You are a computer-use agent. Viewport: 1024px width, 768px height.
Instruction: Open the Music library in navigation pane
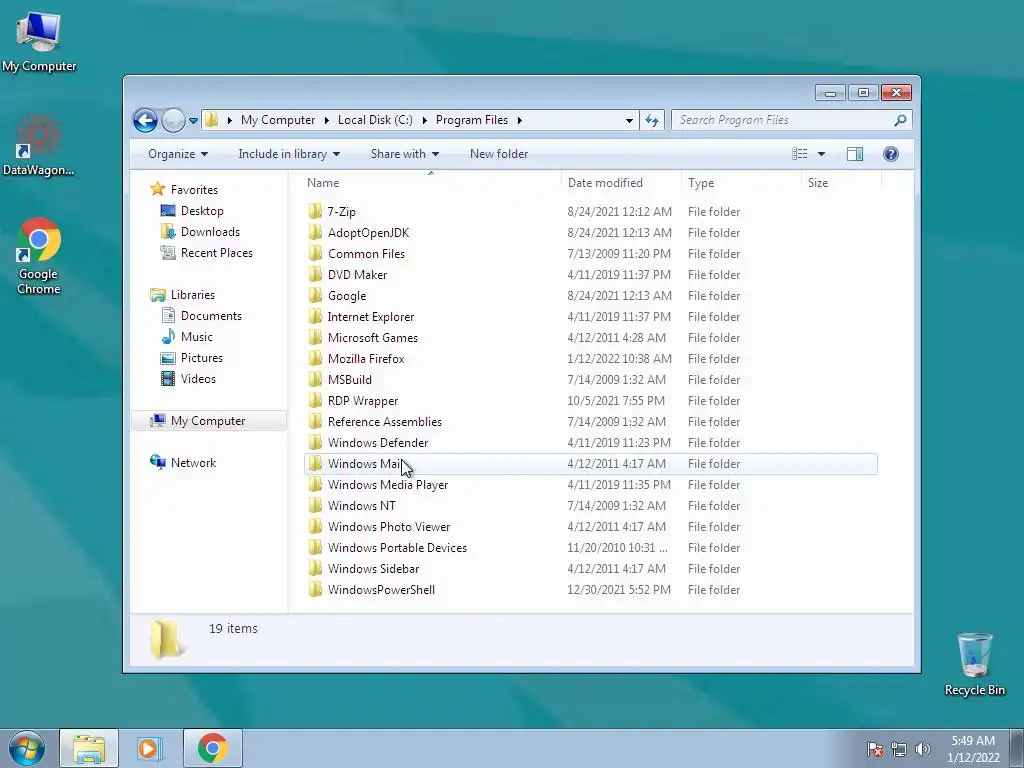coord(197,337)
